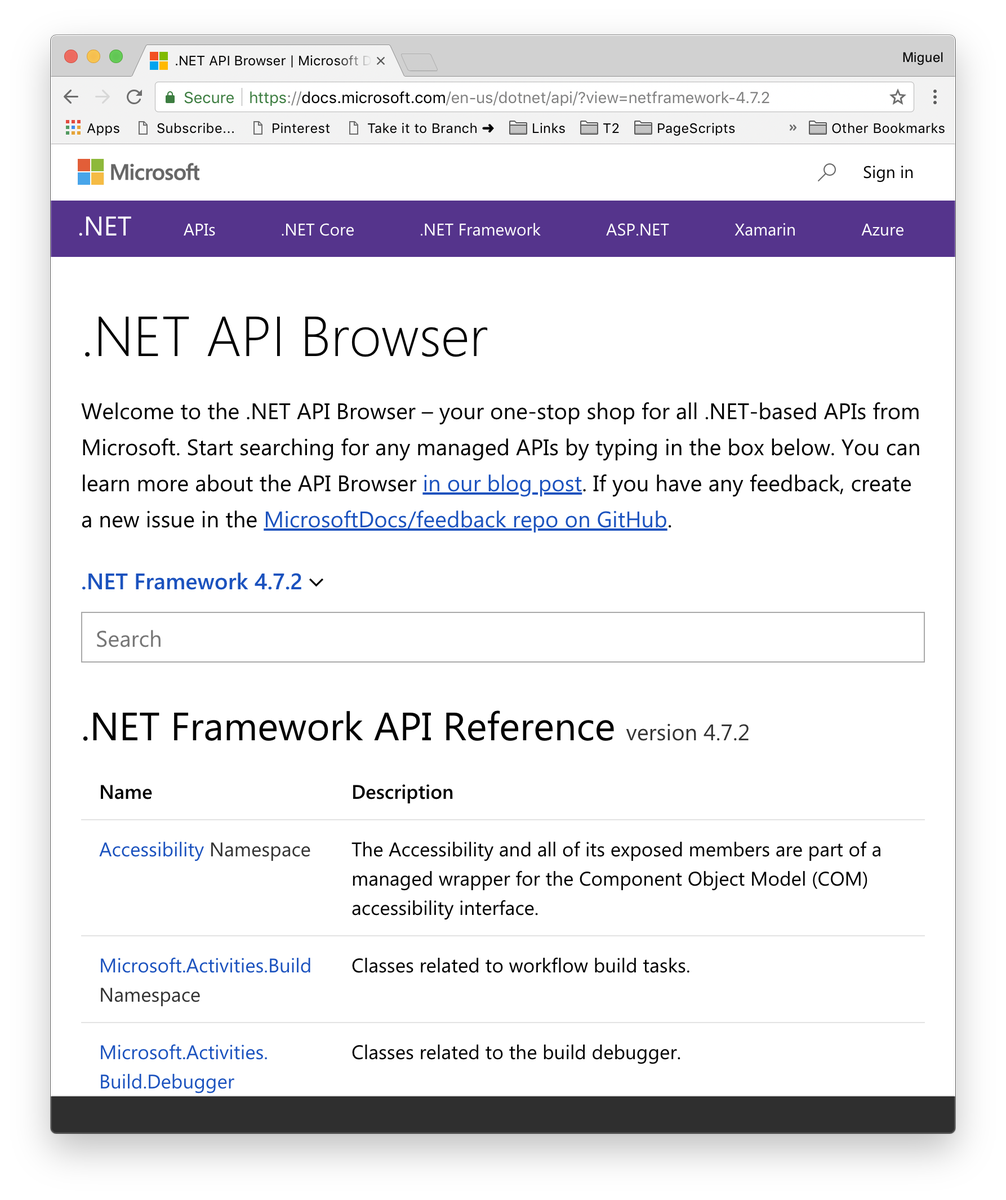Image resolution: width=1006 pixels, height=1200 pixels.
Task: Click 'Classes related to the build debugger.'
Action: (x=516, y=1053)
